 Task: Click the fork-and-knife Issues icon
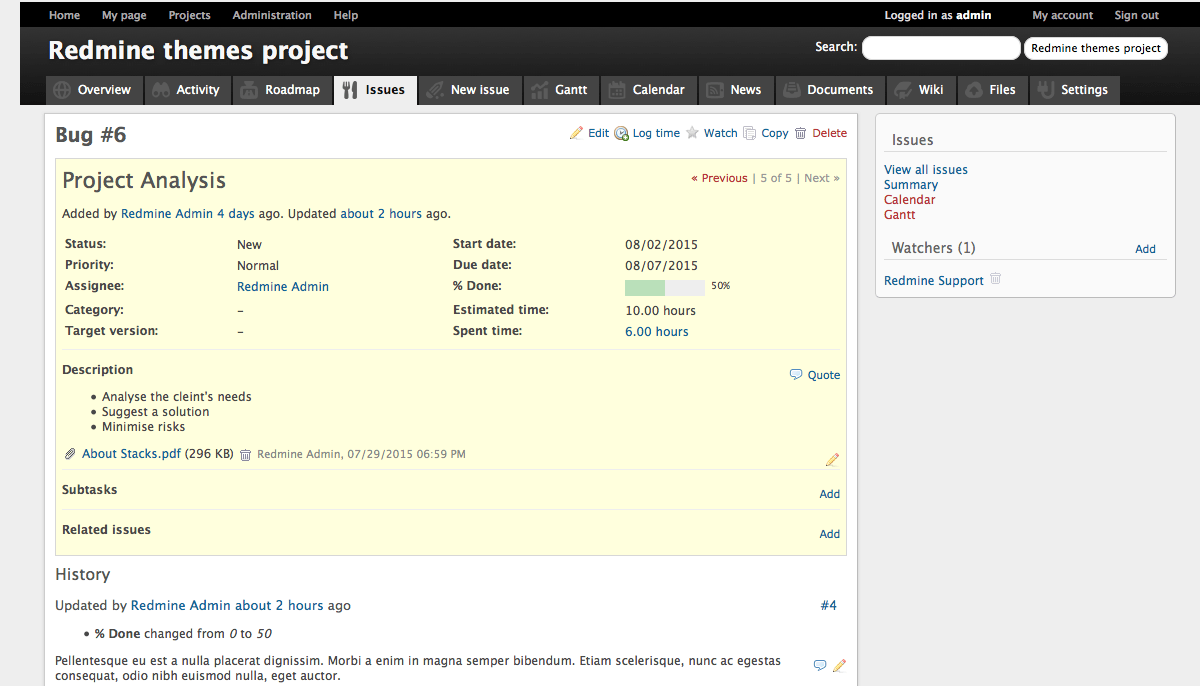pos(349,90)
